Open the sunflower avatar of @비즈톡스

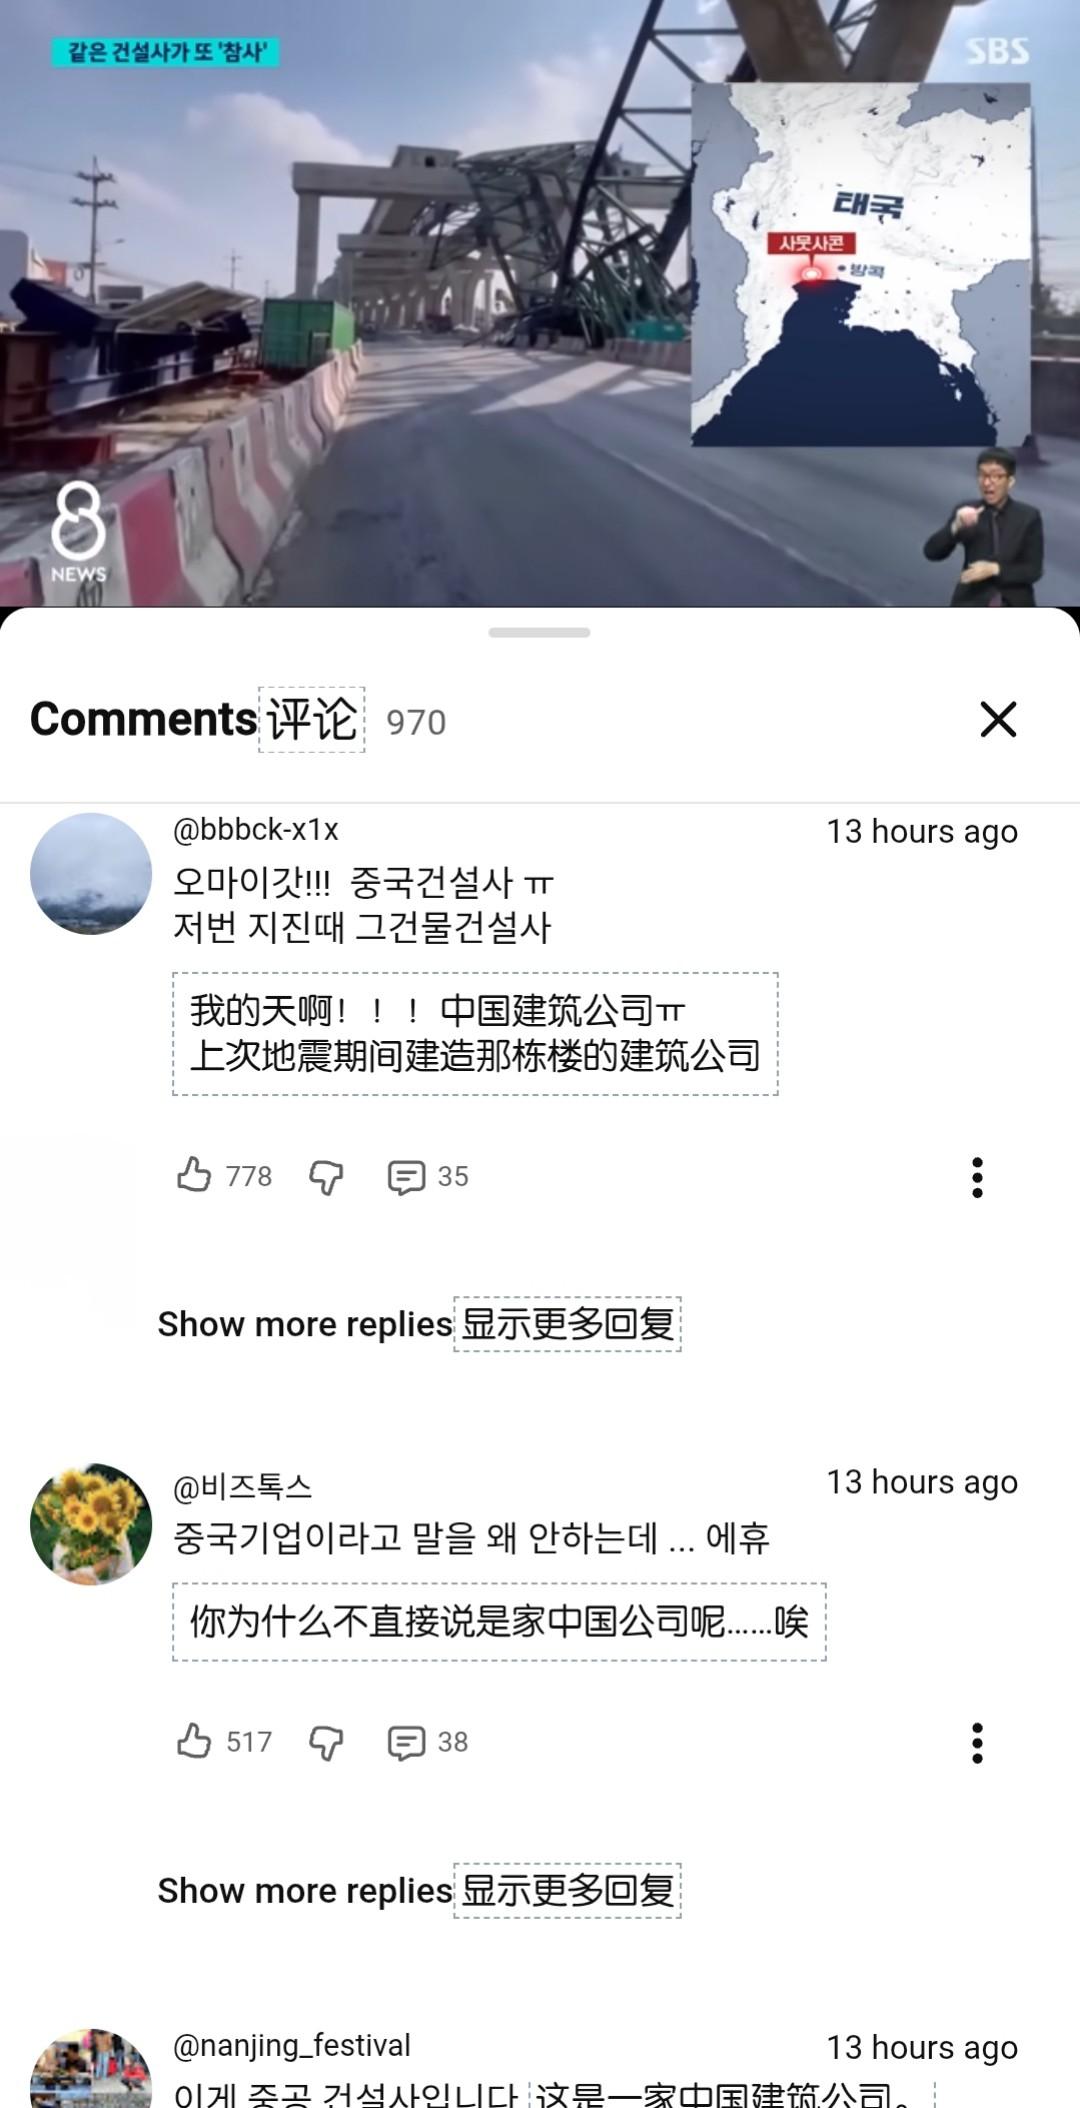click(x=91, y=1524)
